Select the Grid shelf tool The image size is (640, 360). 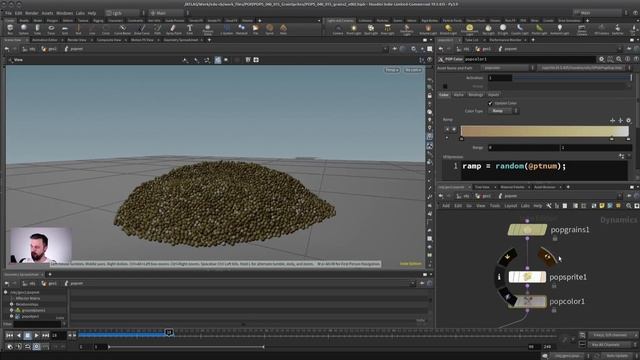pos(64,29)
